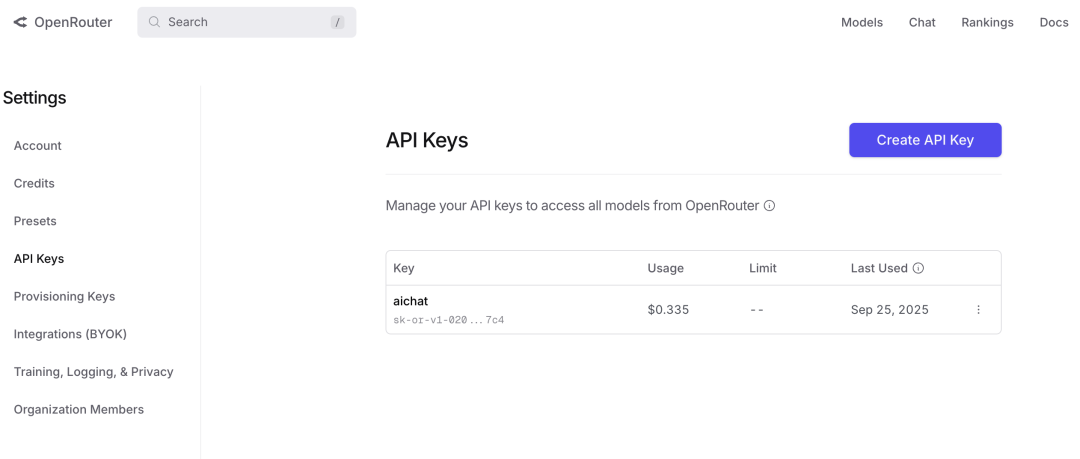Image resolution: width=1080 pixels, height=459 pixels.
Task: Go to Integrations (BYOK) settings
Action: click(70, 334)
